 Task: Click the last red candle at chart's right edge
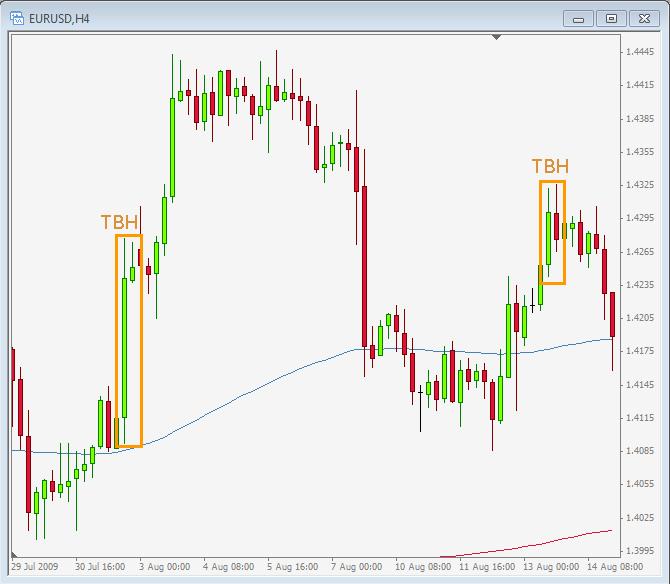pos(613,314)
